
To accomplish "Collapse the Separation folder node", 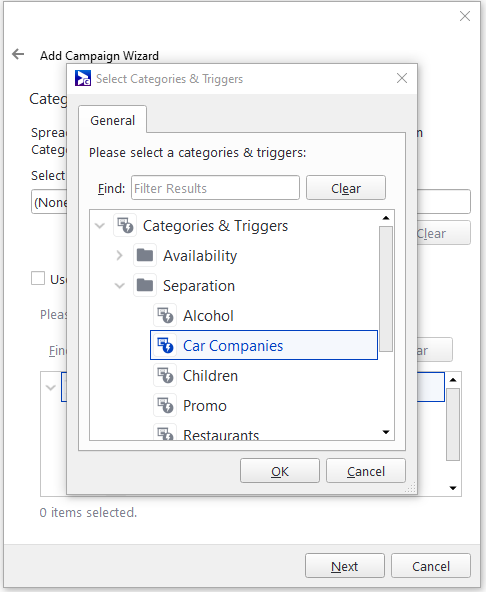I will point(119,286).
